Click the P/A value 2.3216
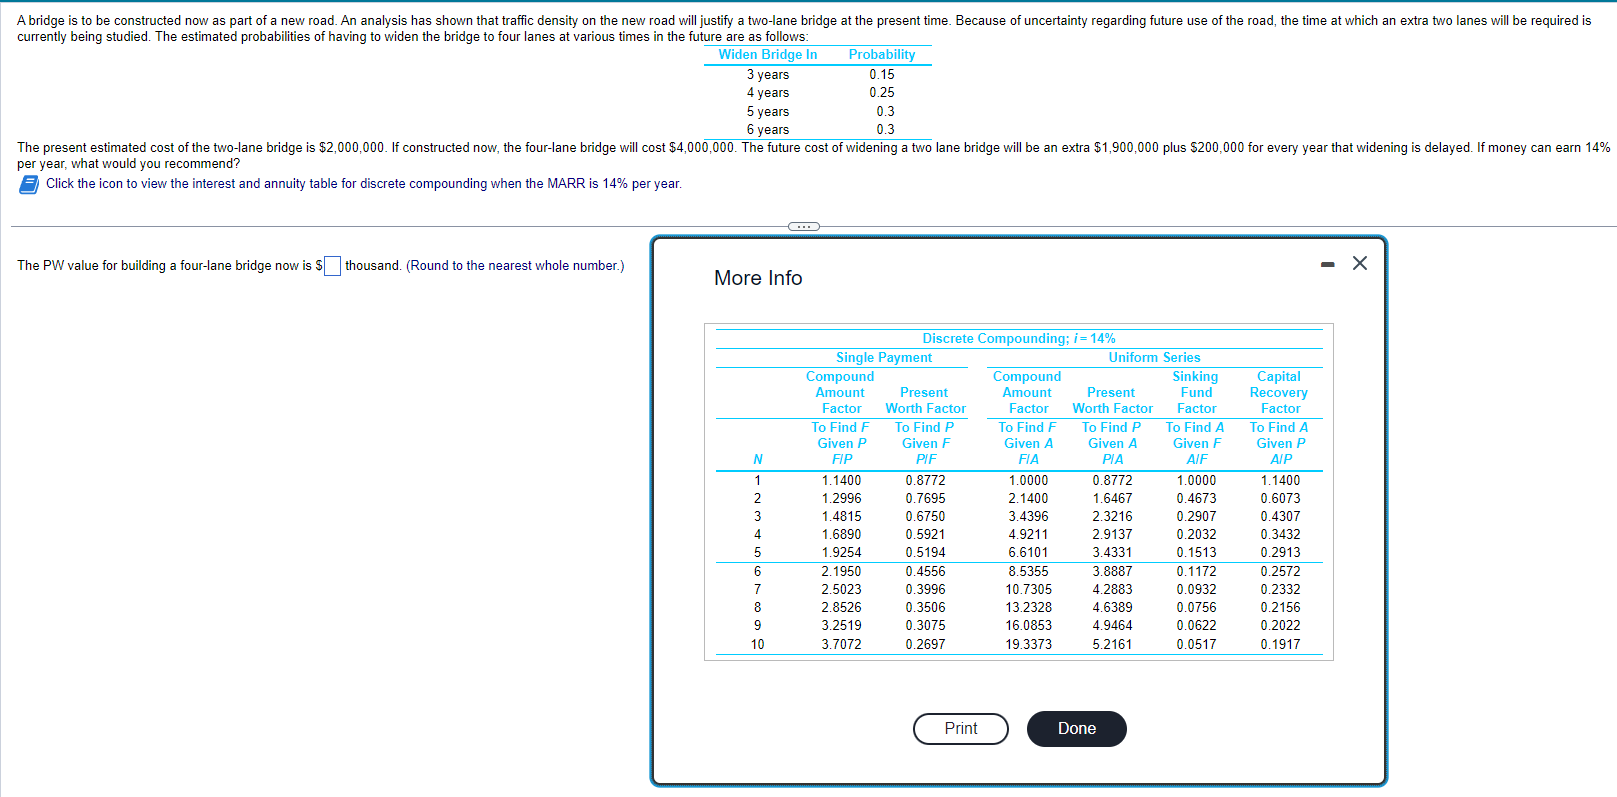This screenshot has height=797, width=1617. (x=1112, y=517)
